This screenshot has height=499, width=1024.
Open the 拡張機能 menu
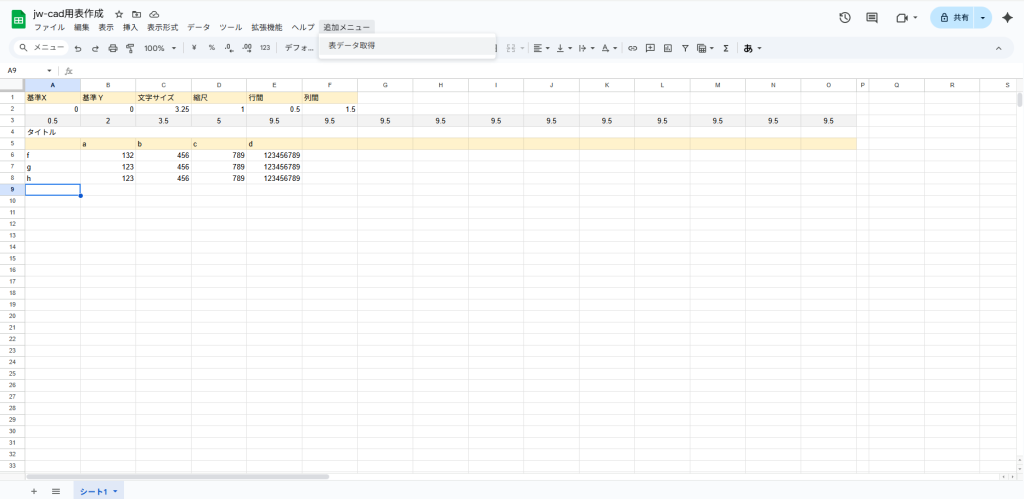click(267, 27)
